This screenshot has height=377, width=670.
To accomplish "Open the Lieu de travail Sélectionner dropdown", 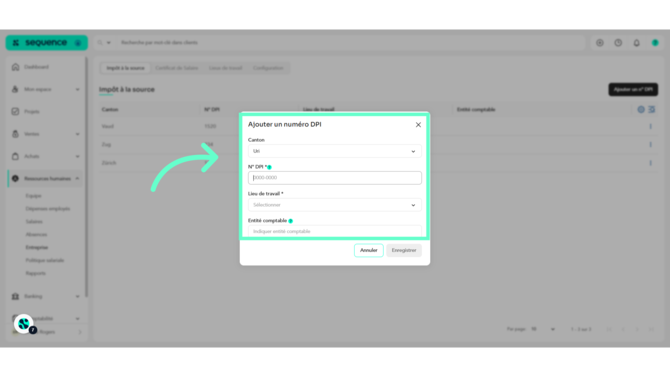I will click(335, 205).
